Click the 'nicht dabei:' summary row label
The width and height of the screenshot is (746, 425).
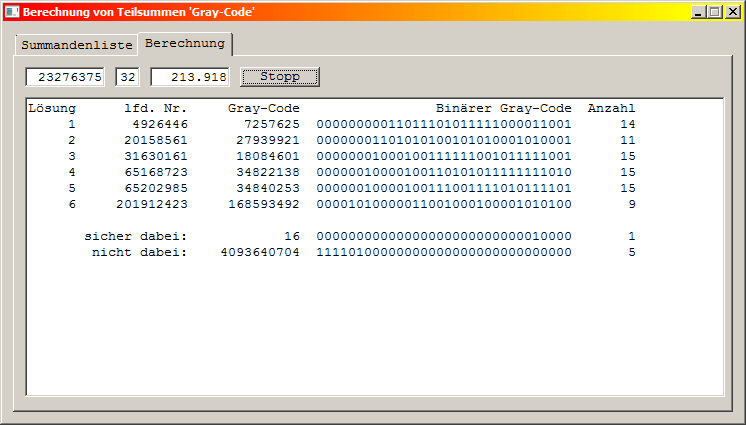pyautogui.click(x=139, y=252)
